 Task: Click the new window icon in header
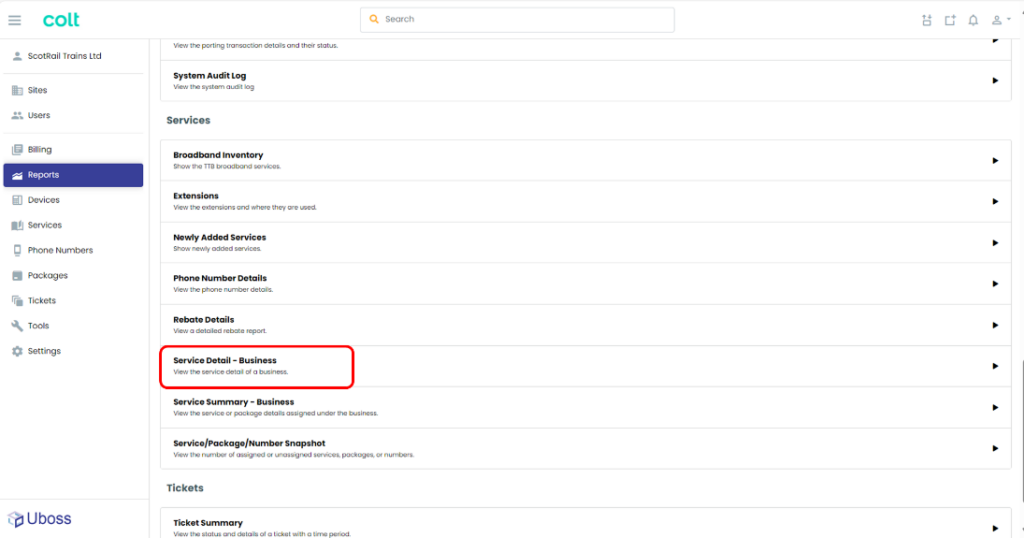[x=950, y=20]
